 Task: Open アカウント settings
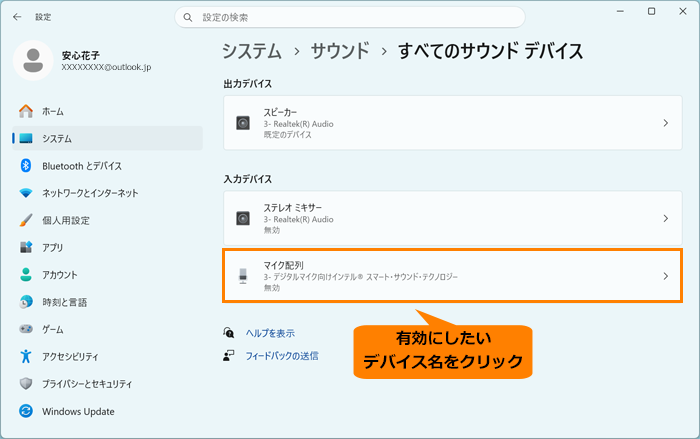[108, 274]
